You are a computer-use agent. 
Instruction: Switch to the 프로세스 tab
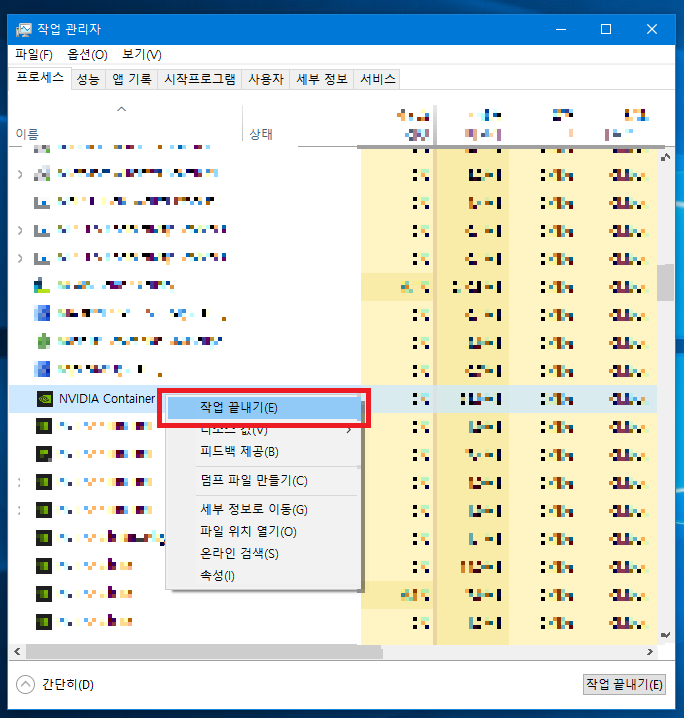40,77
